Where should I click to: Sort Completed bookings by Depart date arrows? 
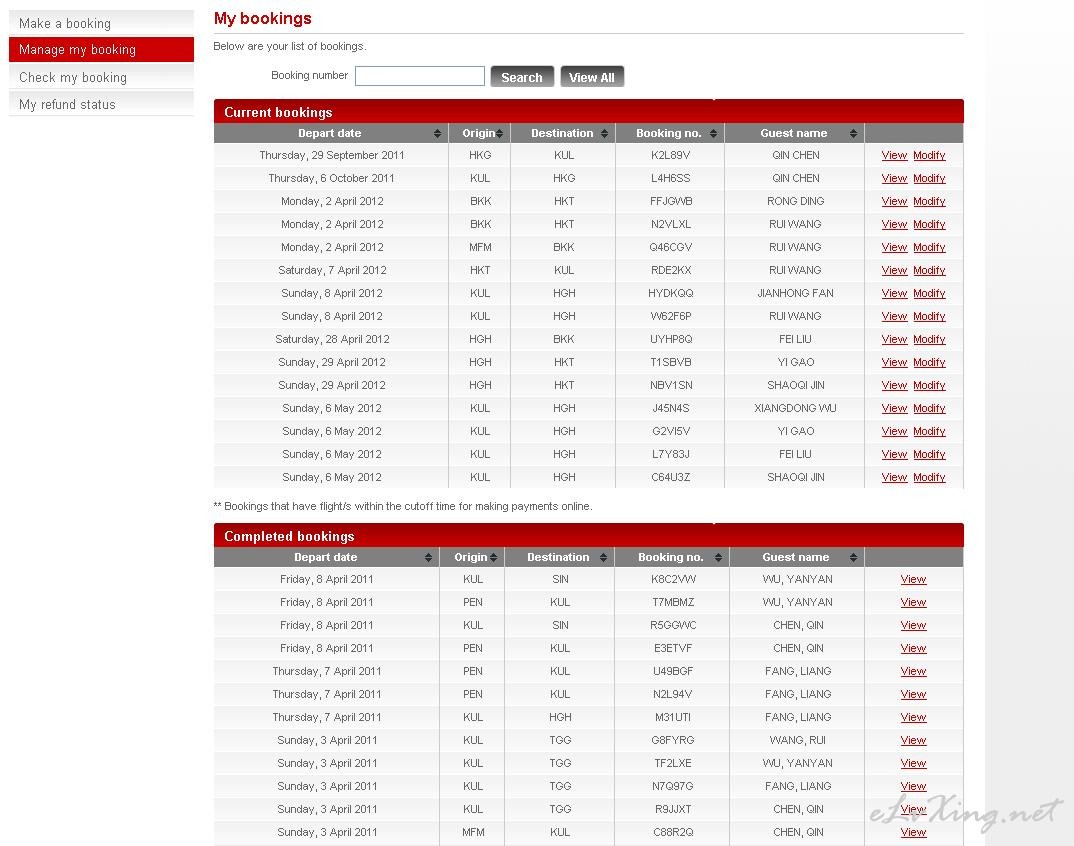(x=428, y=558)
